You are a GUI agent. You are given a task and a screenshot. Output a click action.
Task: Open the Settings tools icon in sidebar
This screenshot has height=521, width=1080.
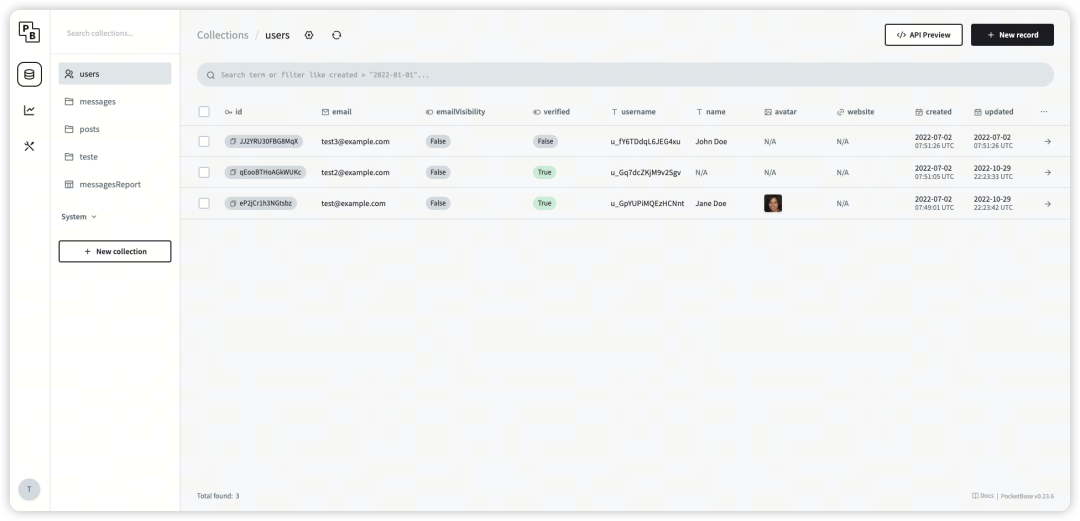pyautogui.click(x=29, y=146)
